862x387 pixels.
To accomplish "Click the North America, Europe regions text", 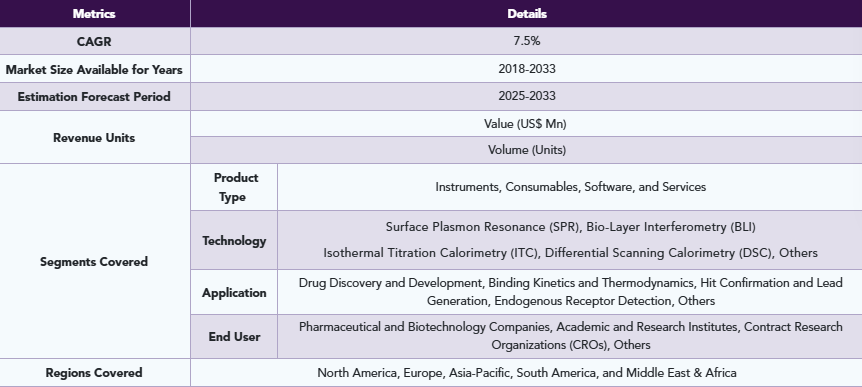I will click(527, 373).
